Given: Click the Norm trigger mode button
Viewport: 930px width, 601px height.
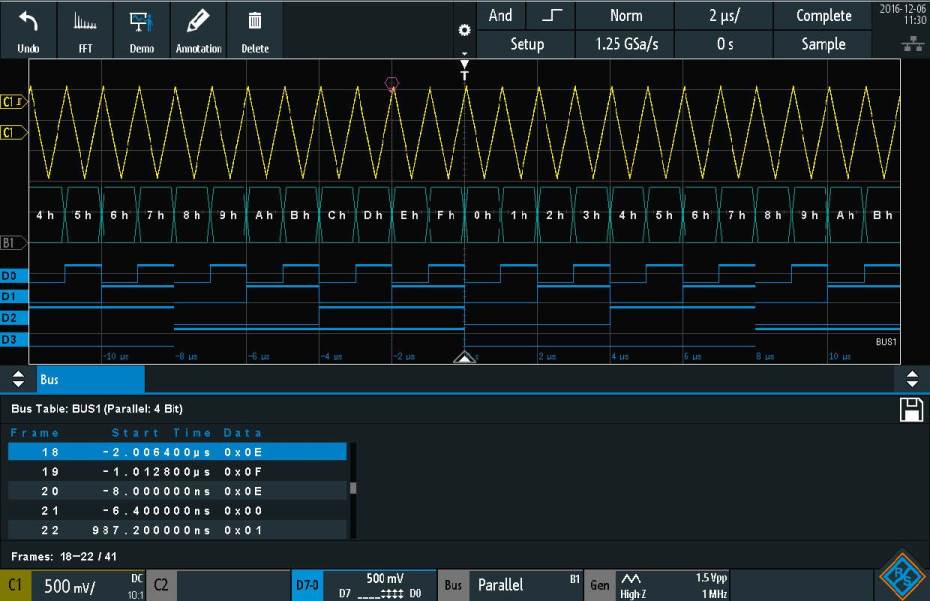Looking at the screenshot, I should pyautogui.click(x=626, y=16).
